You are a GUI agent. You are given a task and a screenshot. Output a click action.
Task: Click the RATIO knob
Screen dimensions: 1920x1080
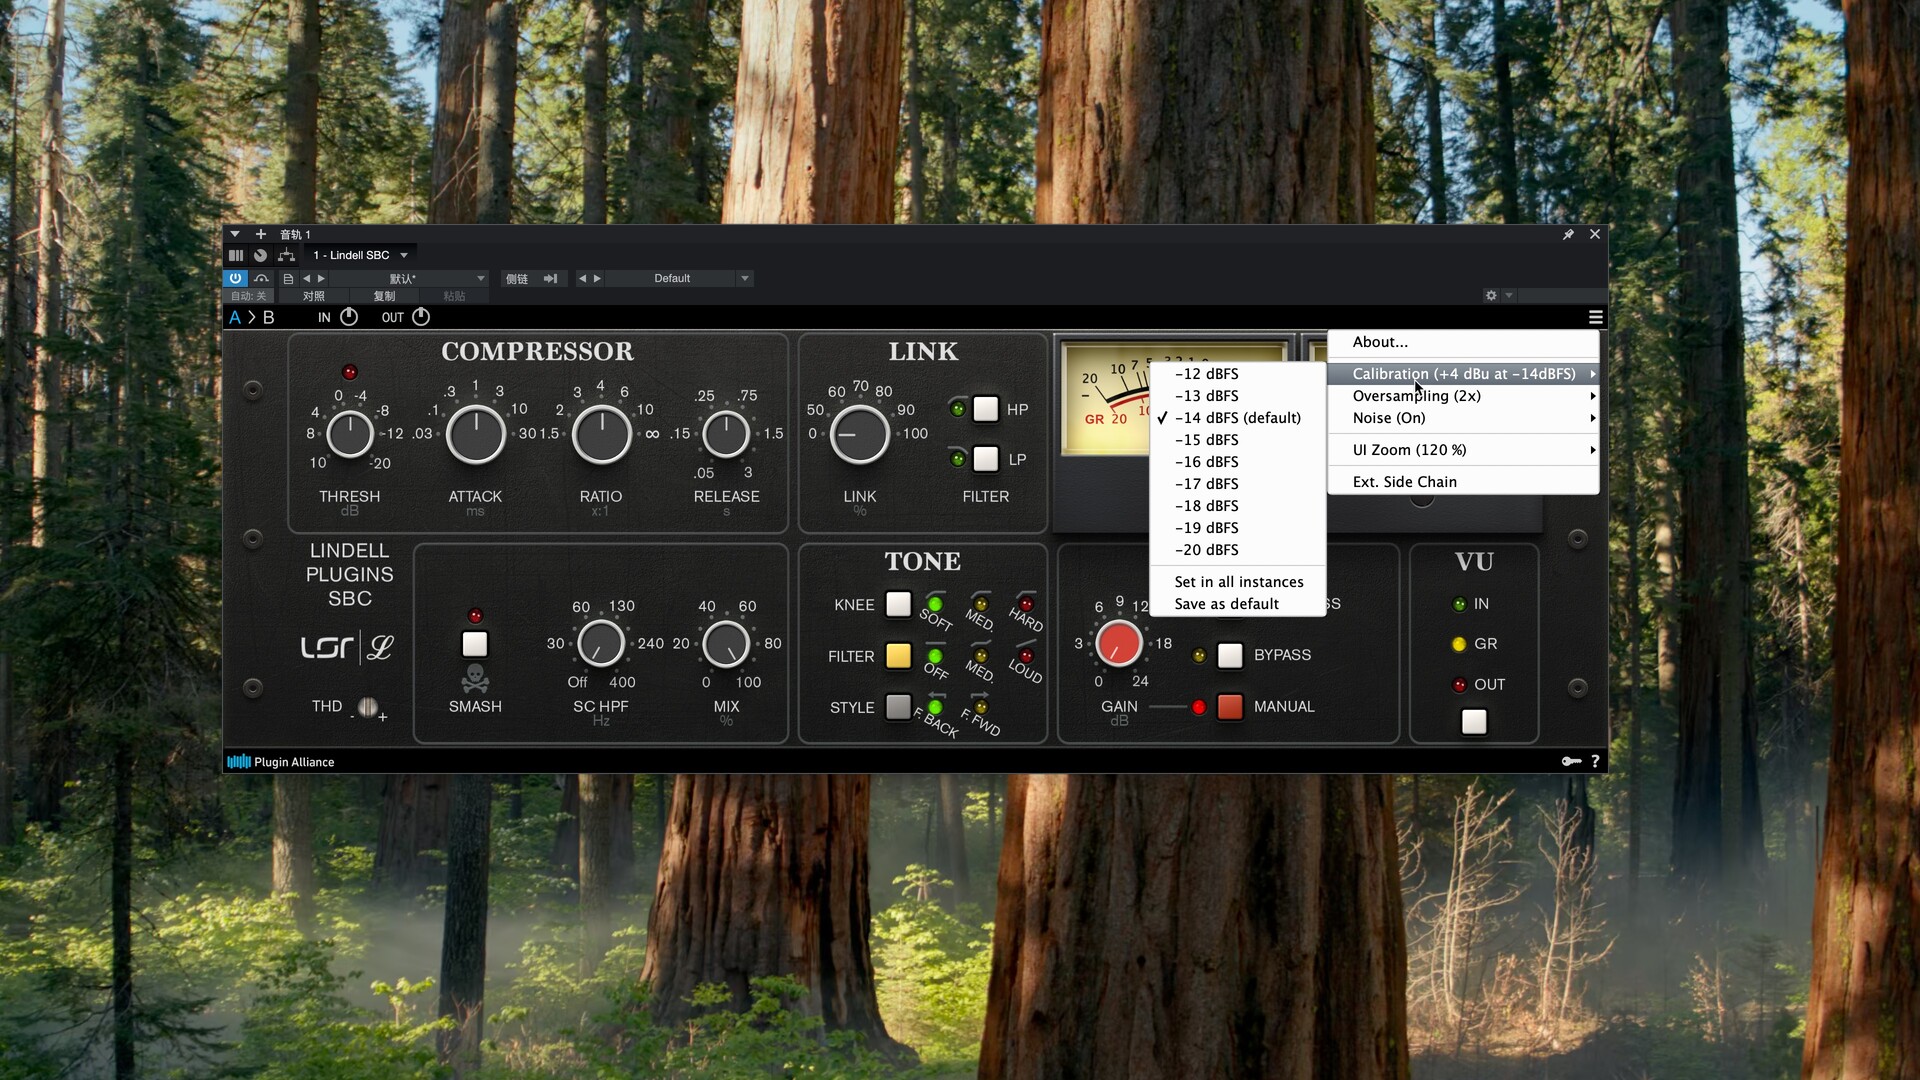pyautogui.click(x=601, y=435)
